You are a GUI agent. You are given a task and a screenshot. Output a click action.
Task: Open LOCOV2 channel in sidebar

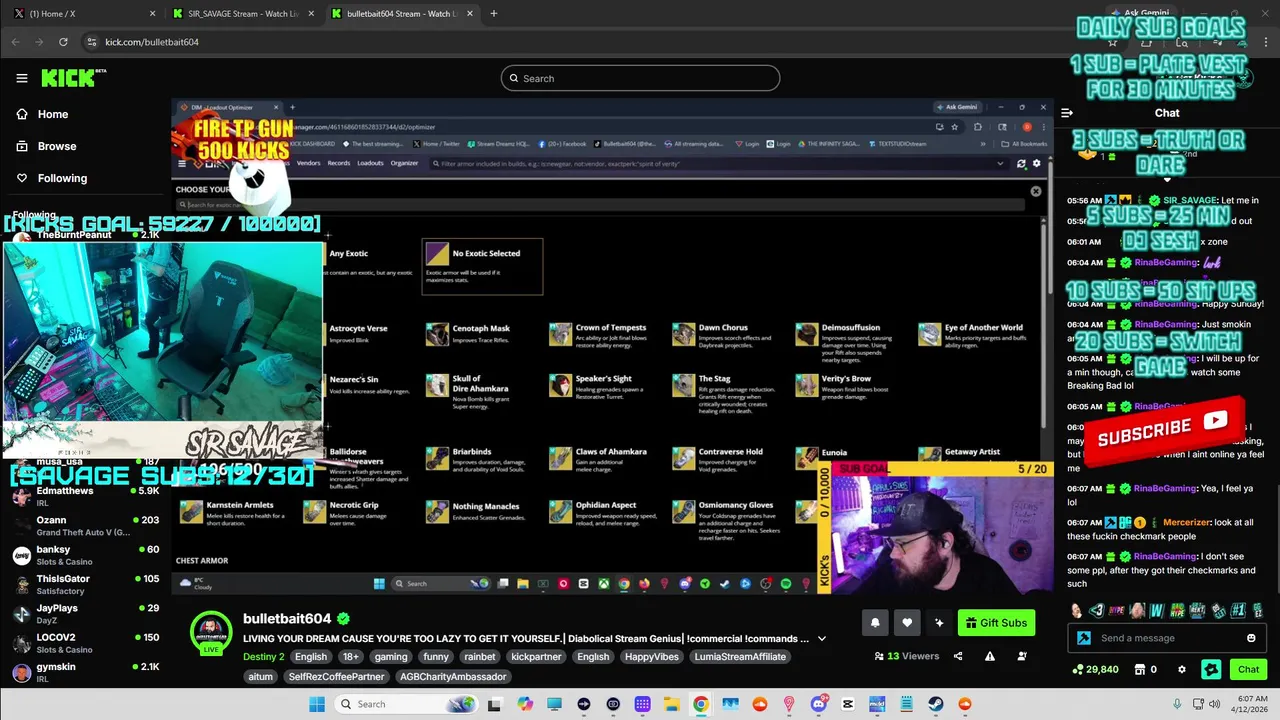(84, 642)
